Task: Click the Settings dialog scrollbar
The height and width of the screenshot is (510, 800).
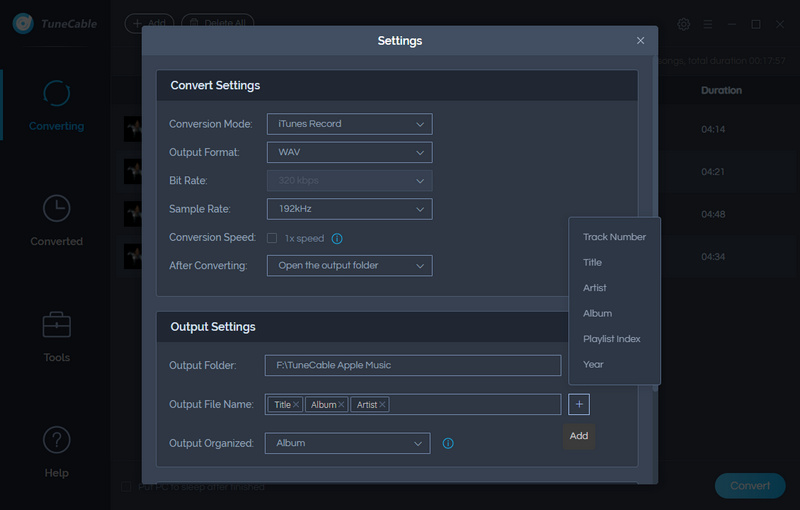Action: [655, 224]
